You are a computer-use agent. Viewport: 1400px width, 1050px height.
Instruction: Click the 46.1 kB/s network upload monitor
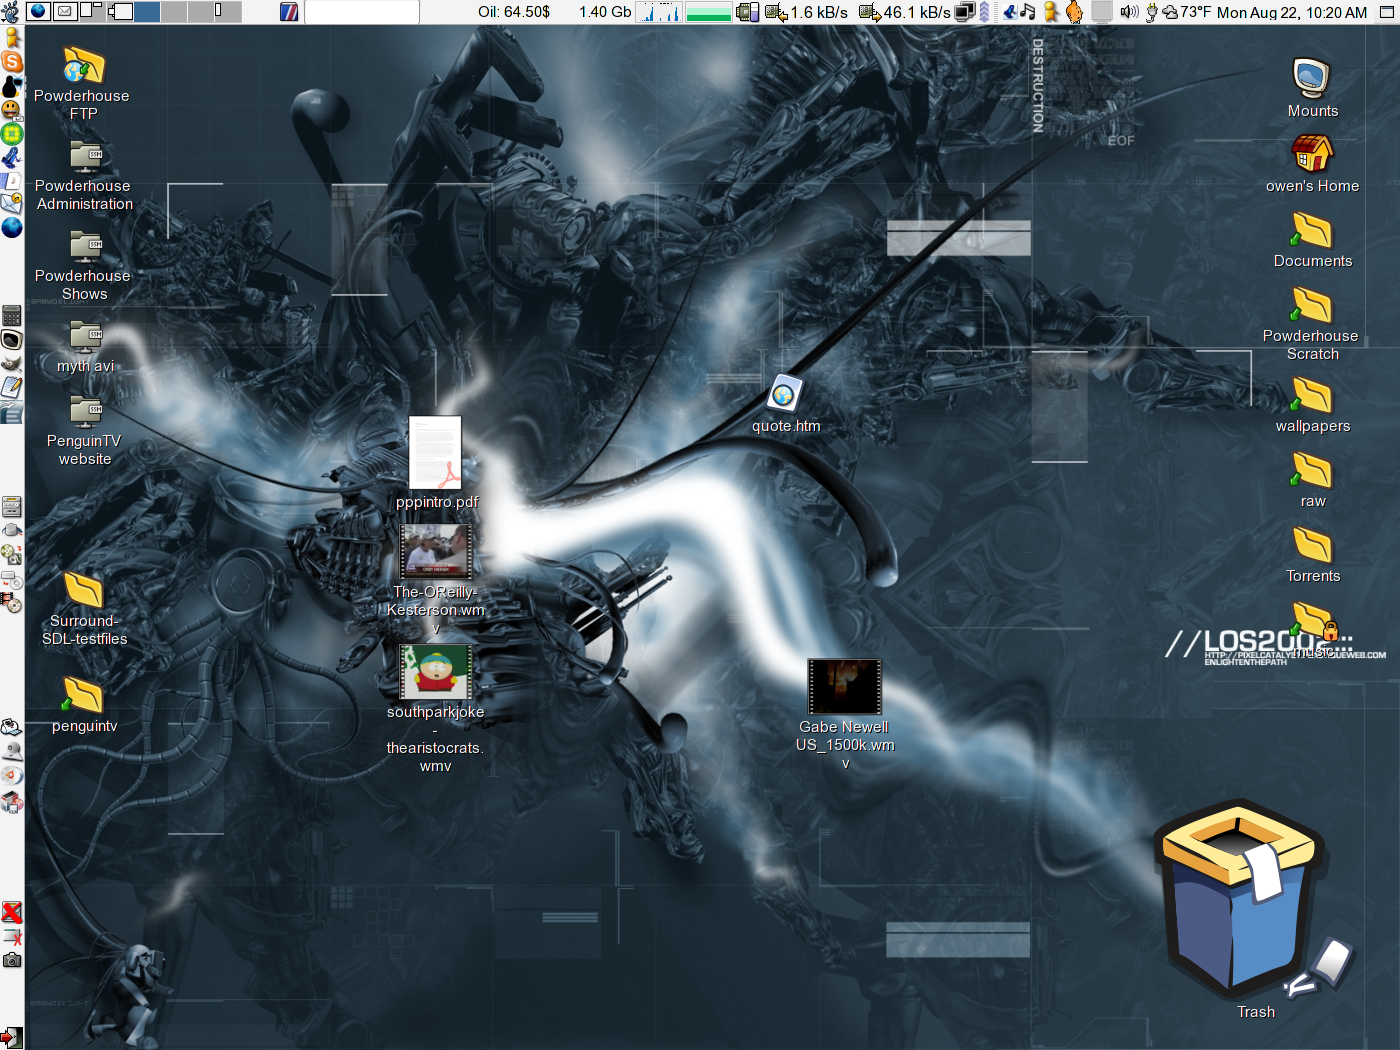(x=905, y=12)
